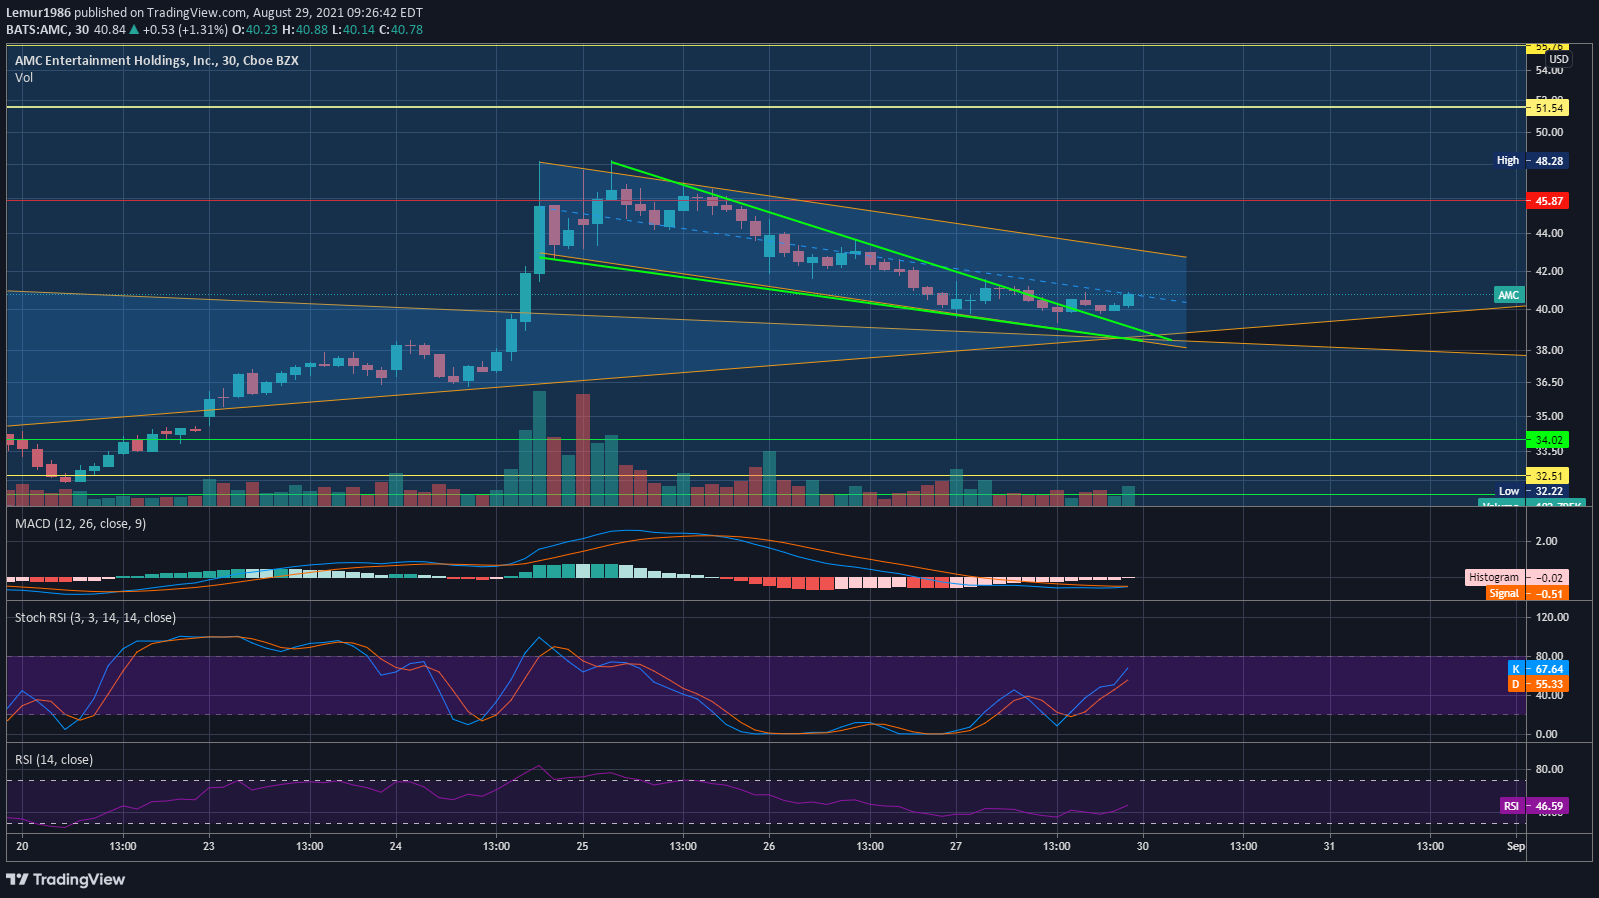Open the RSI (14, close) indicator legend
This screenshot has width=1599, height=898.
[54, 760]
